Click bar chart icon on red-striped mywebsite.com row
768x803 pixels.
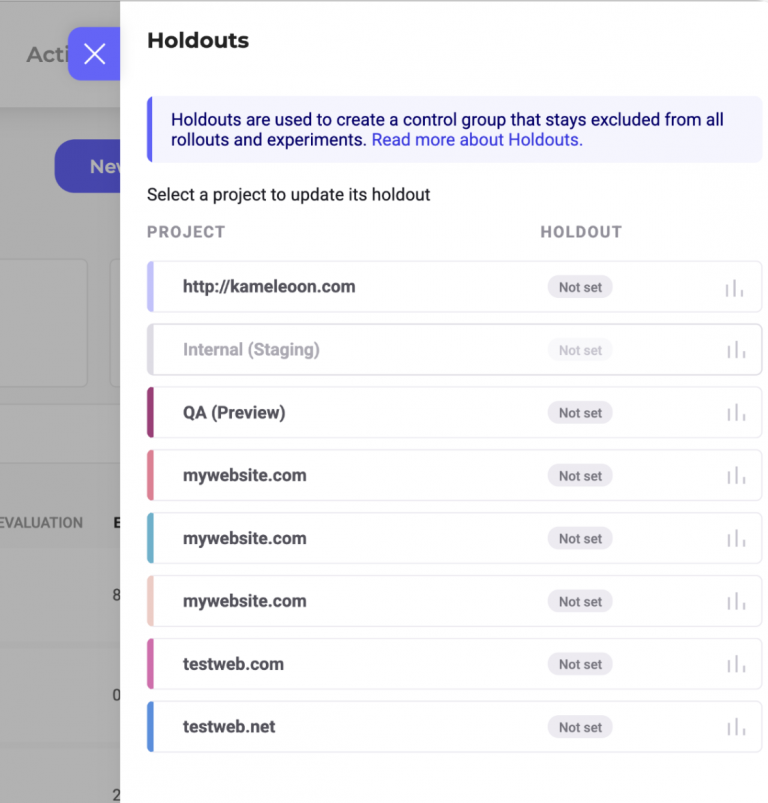point(735,476)
